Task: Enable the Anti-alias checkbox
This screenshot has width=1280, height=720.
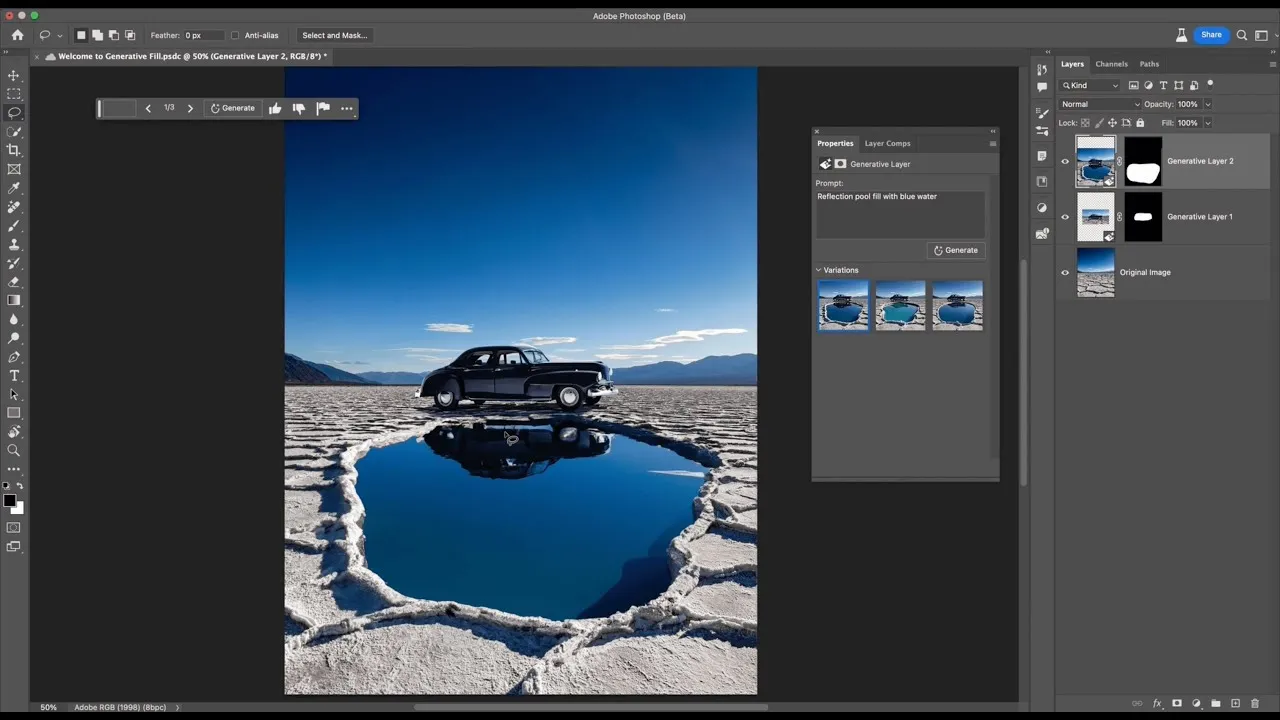Action: coord(235,35)
